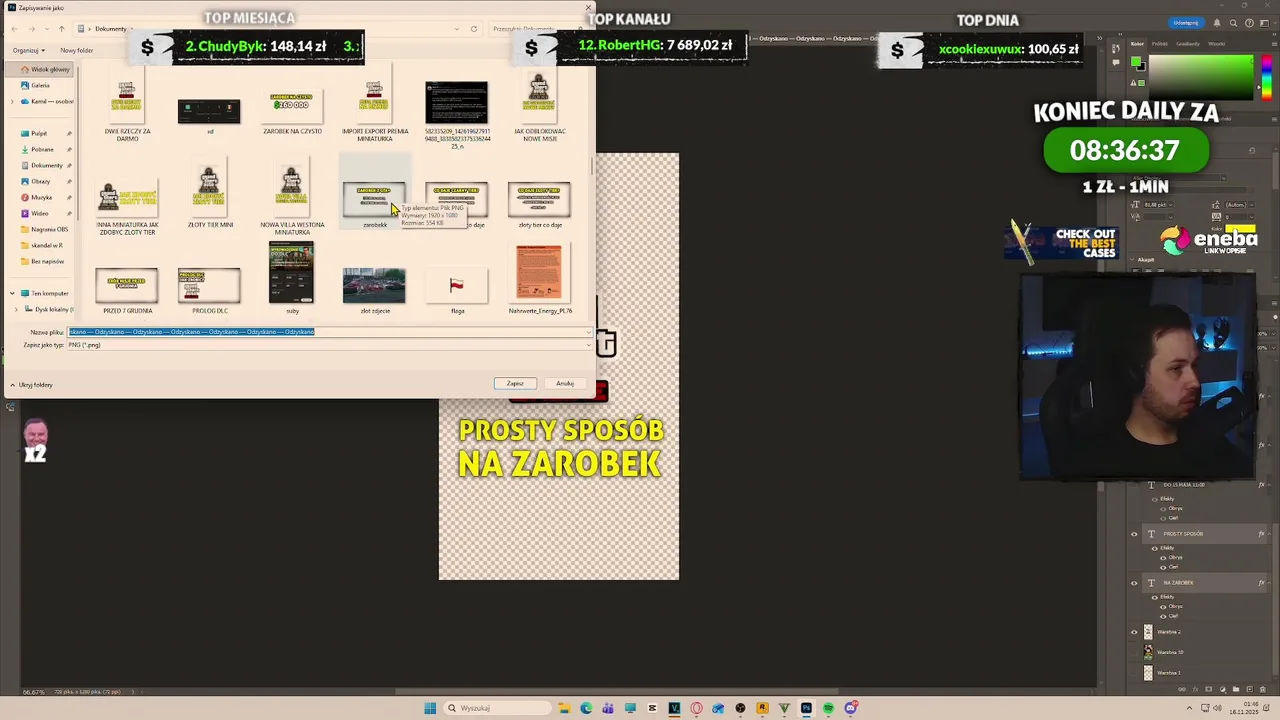The image size is (1280, 720).
Task: Open Wideo in the dialog sidebar
Action: pyautogui.click(x=40, y=213)
